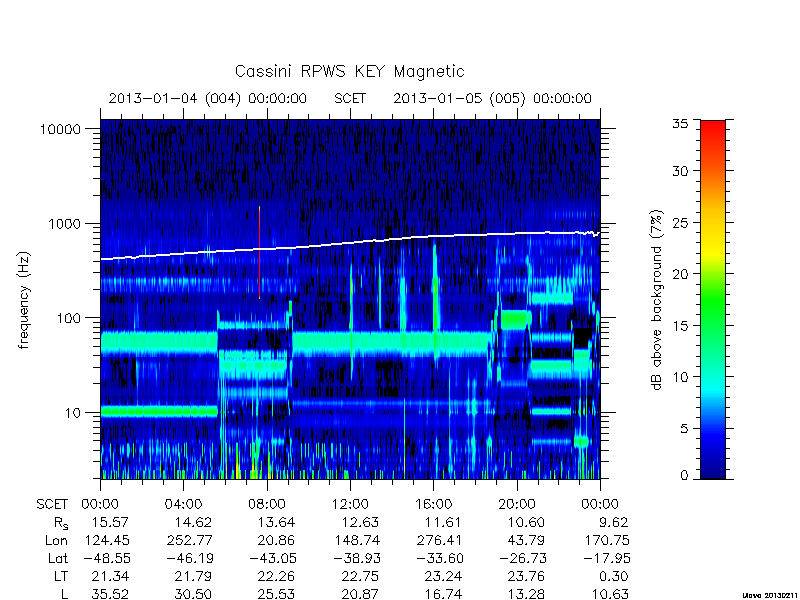Click the '25' color bar tick value
The width and height of the screenshot is (800, 600).
tap(680, 223)
